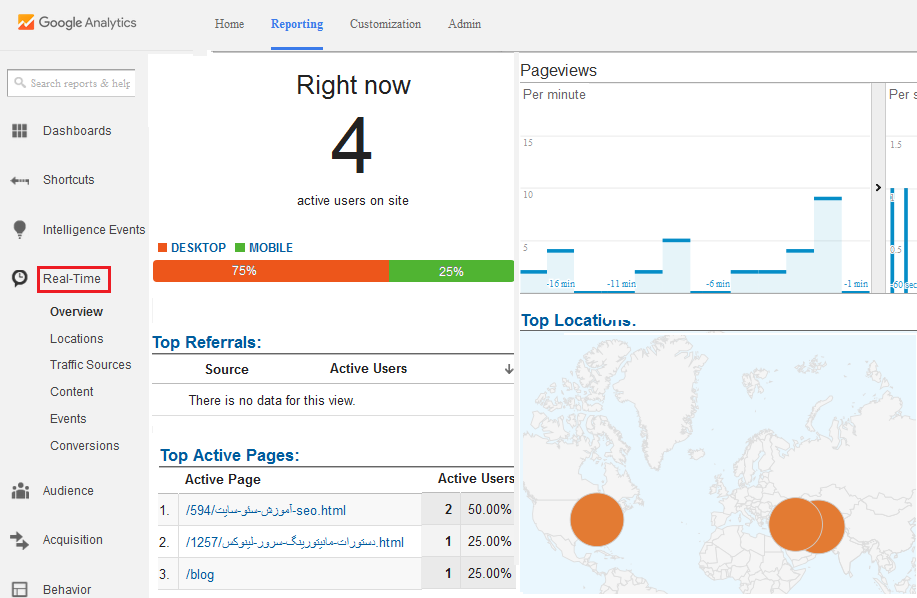Image resolution: width=917 pixels, height=598 pixels.
Task: Click the Active Page column header
Action: coord(223,479)
